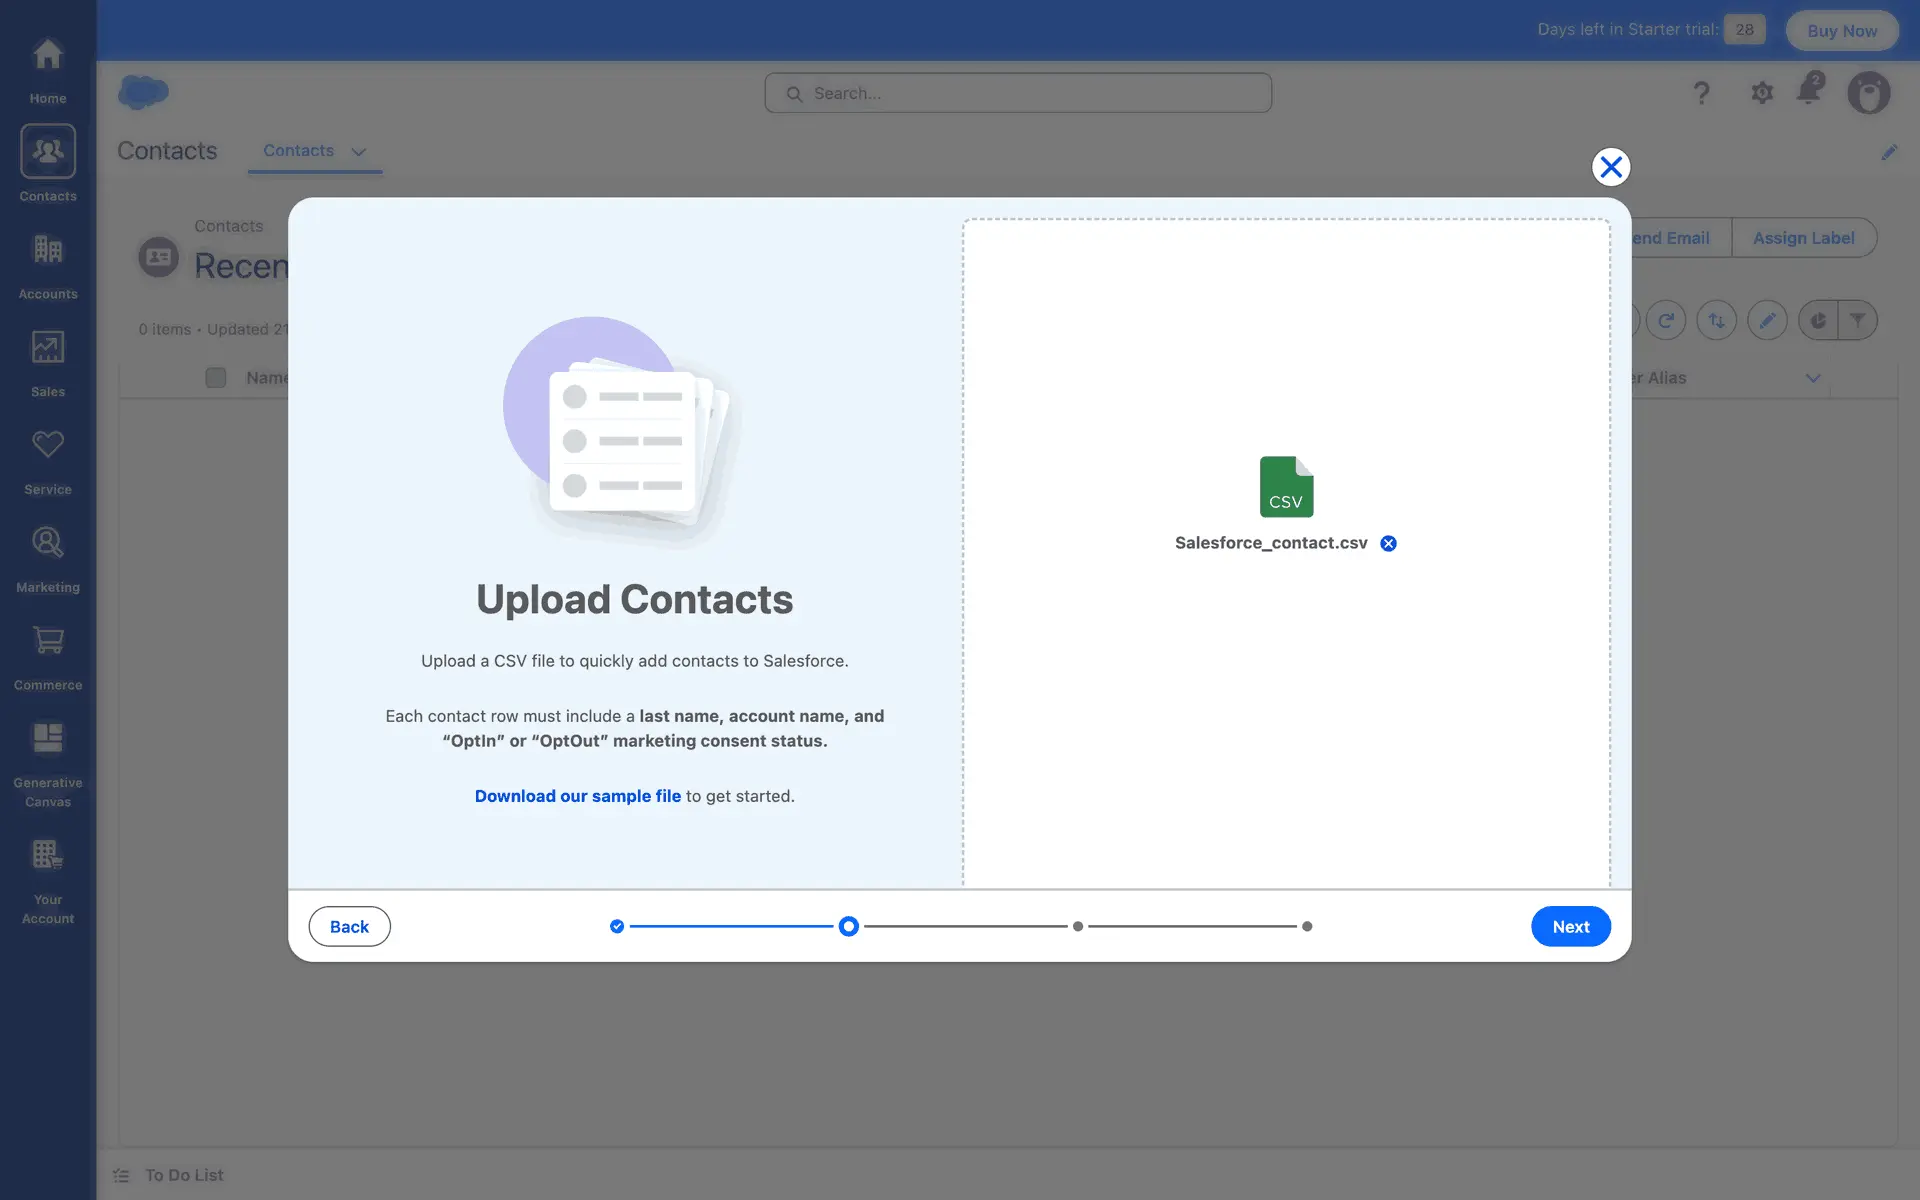Click the Next button
This screenshot has height=1200, width=1920.
tap(1570, 926)
